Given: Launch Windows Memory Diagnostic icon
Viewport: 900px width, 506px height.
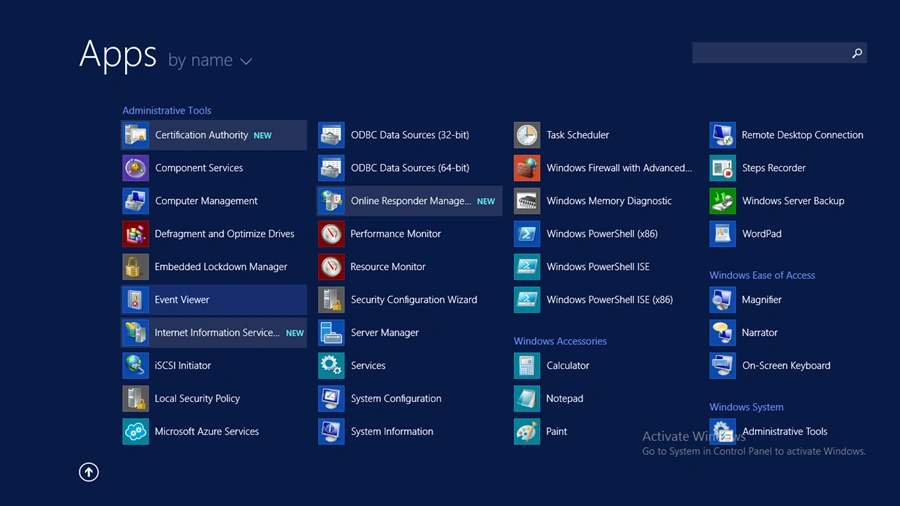Looking at the screenshot, I should click(527, 201).
